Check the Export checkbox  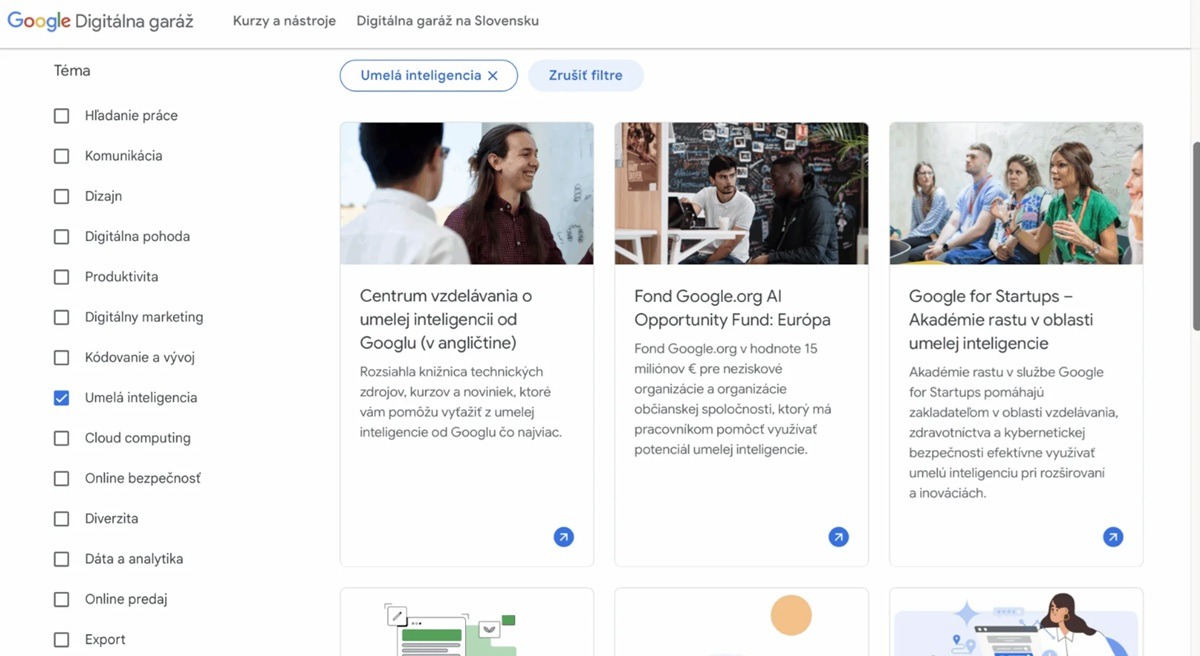[x=62, y=640]
